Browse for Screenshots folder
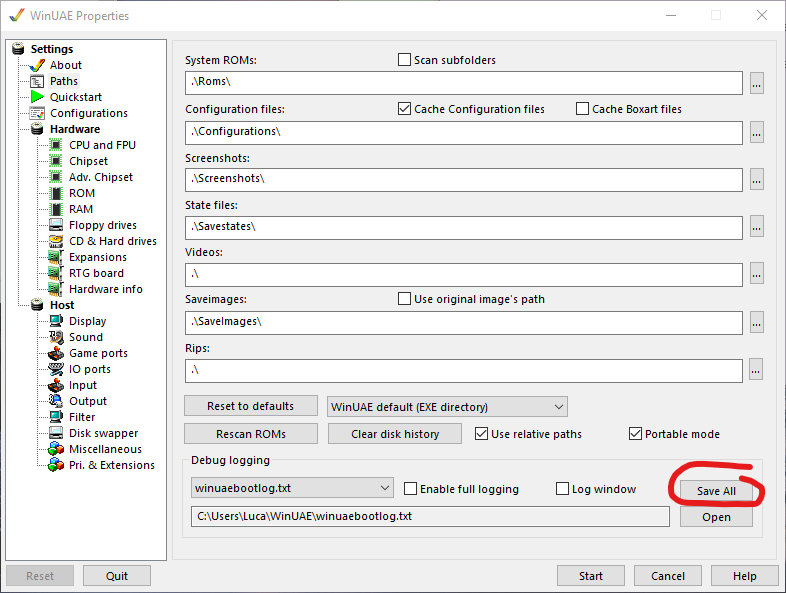Viewport: 786px width, 593px height. 756,179
